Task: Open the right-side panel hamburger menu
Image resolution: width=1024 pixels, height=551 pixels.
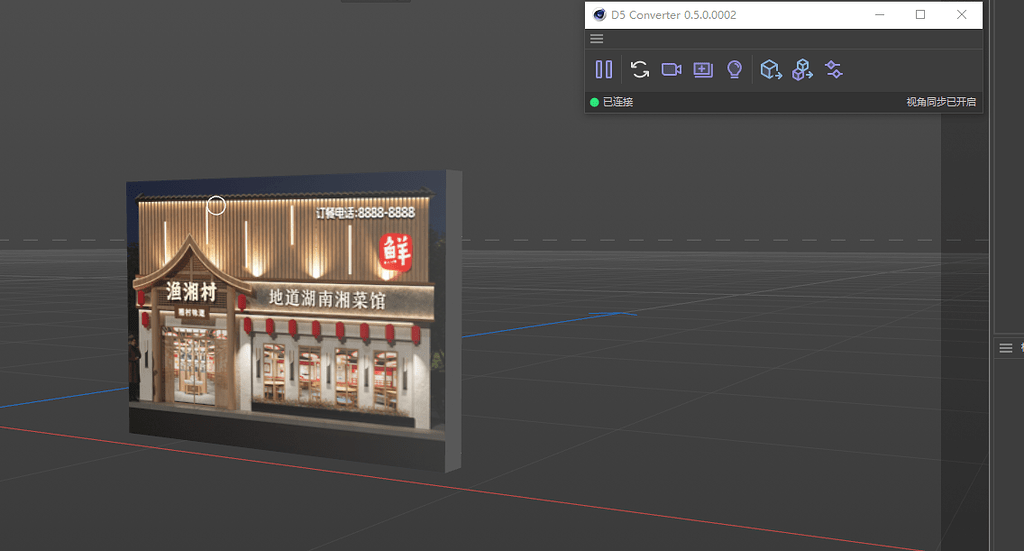Action: pos(1006,347)
